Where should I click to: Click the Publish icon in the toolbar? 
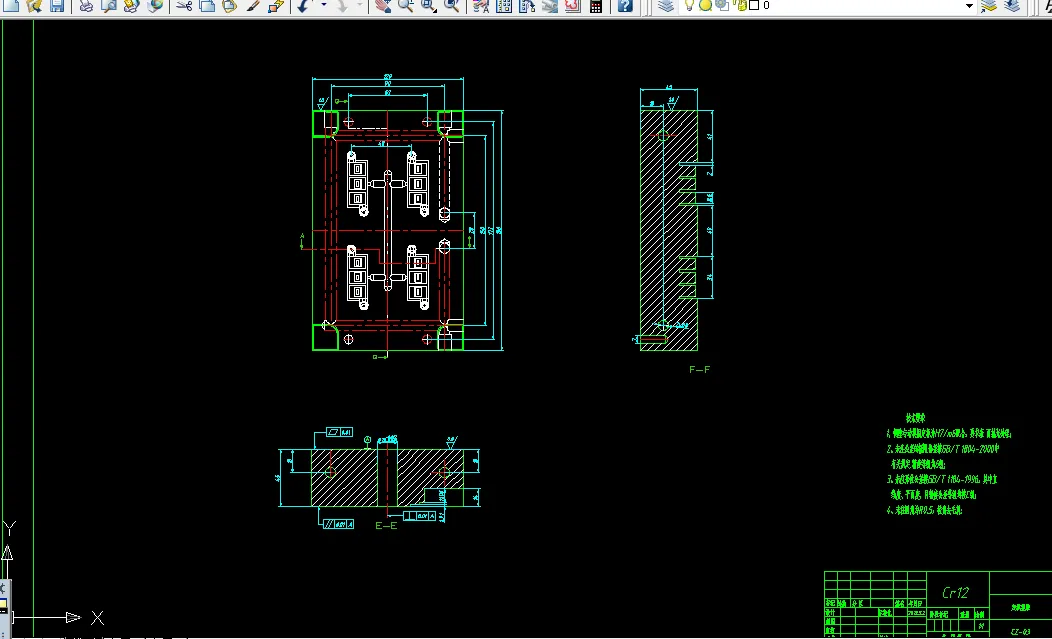[132, 6]
